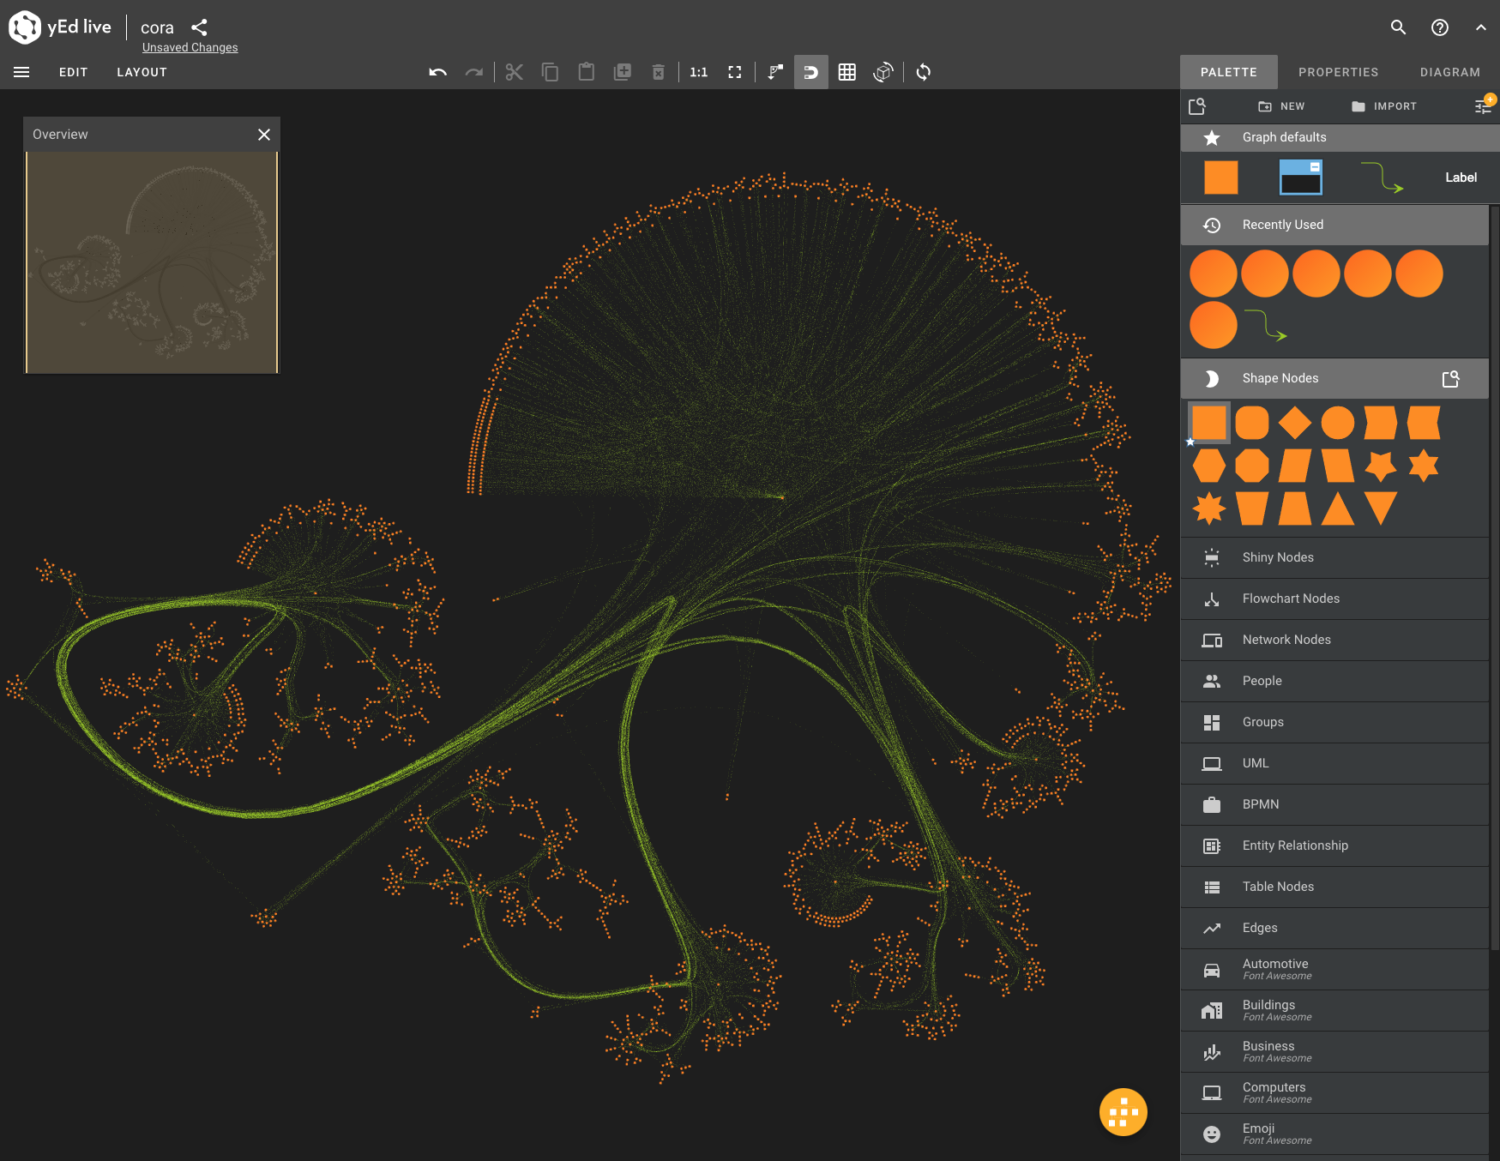
Task: Click the 1:1 zoom to original size icon
Action: pyautogui.click(x=698, y=72)
